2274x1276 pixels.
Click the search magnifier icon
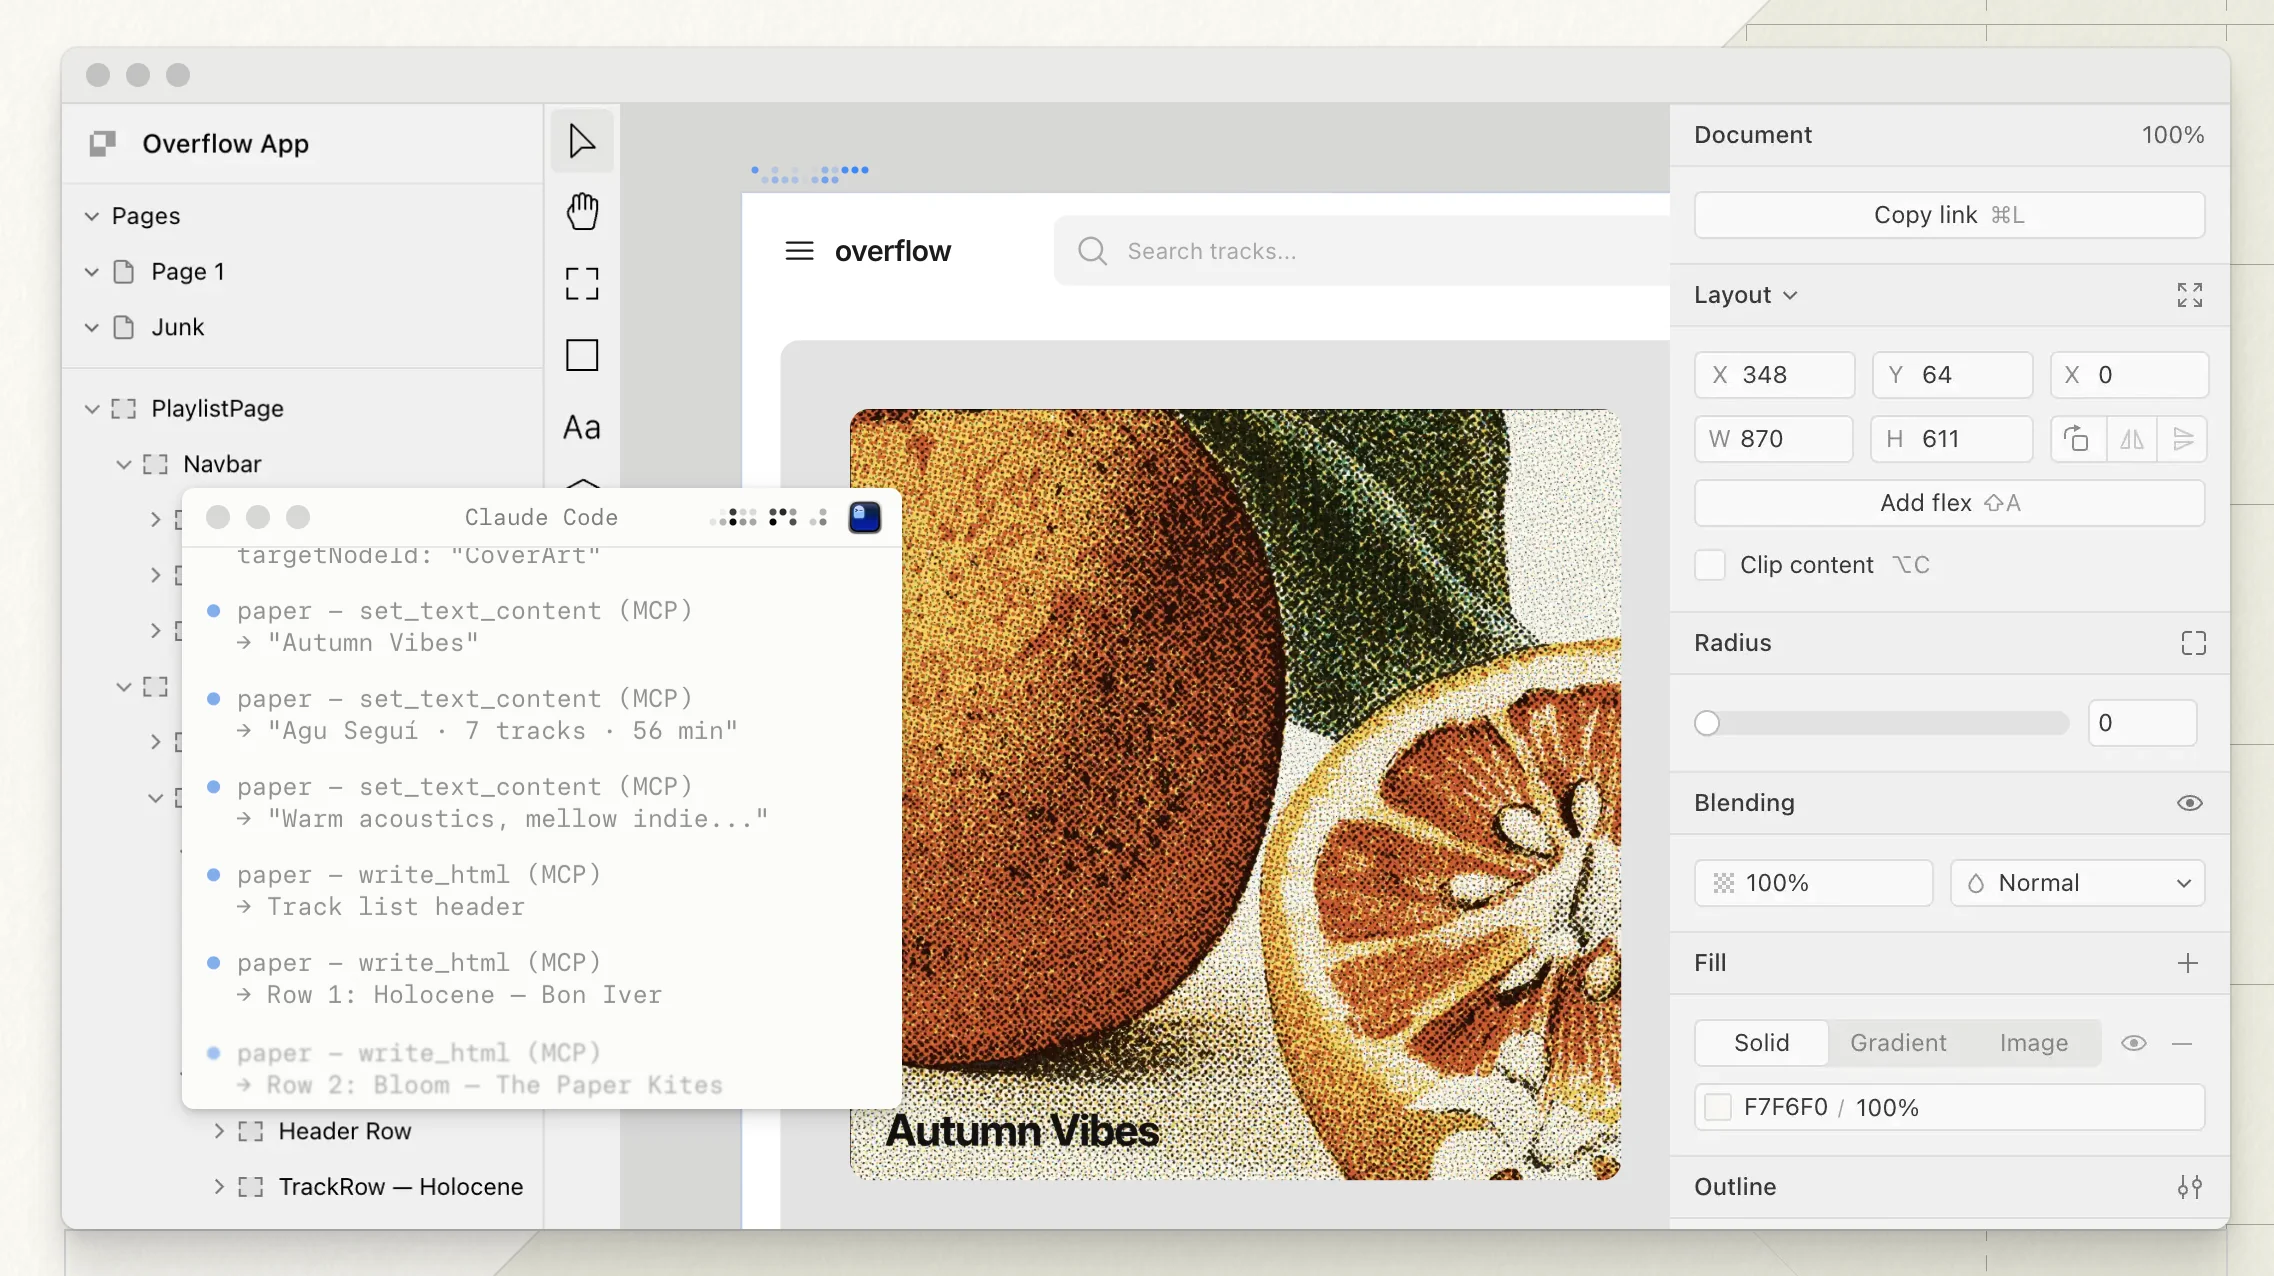point(1092,251)
